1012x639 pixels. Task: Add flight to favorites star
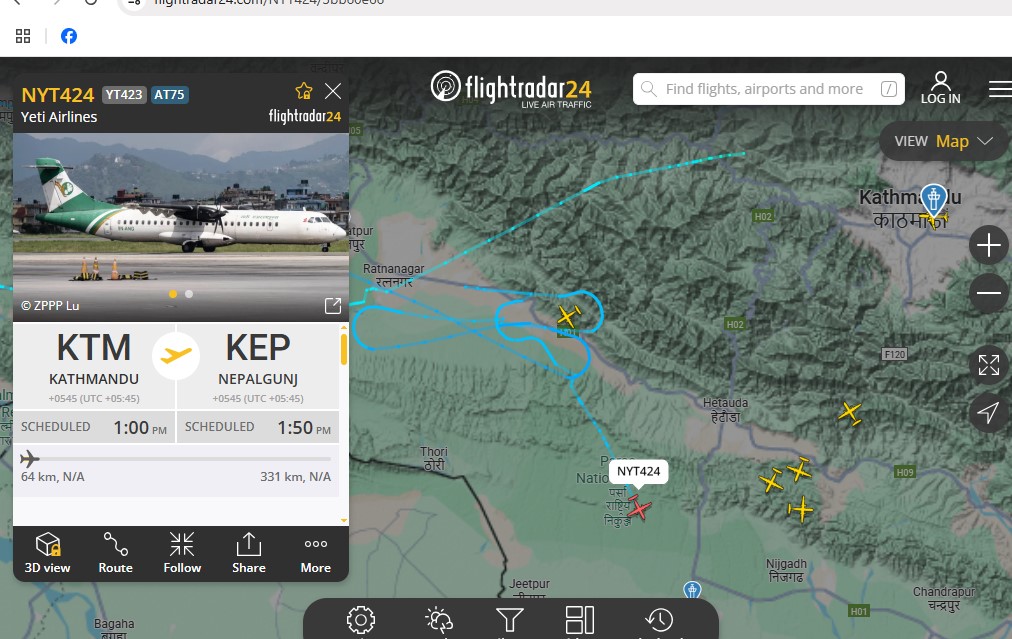304,91
